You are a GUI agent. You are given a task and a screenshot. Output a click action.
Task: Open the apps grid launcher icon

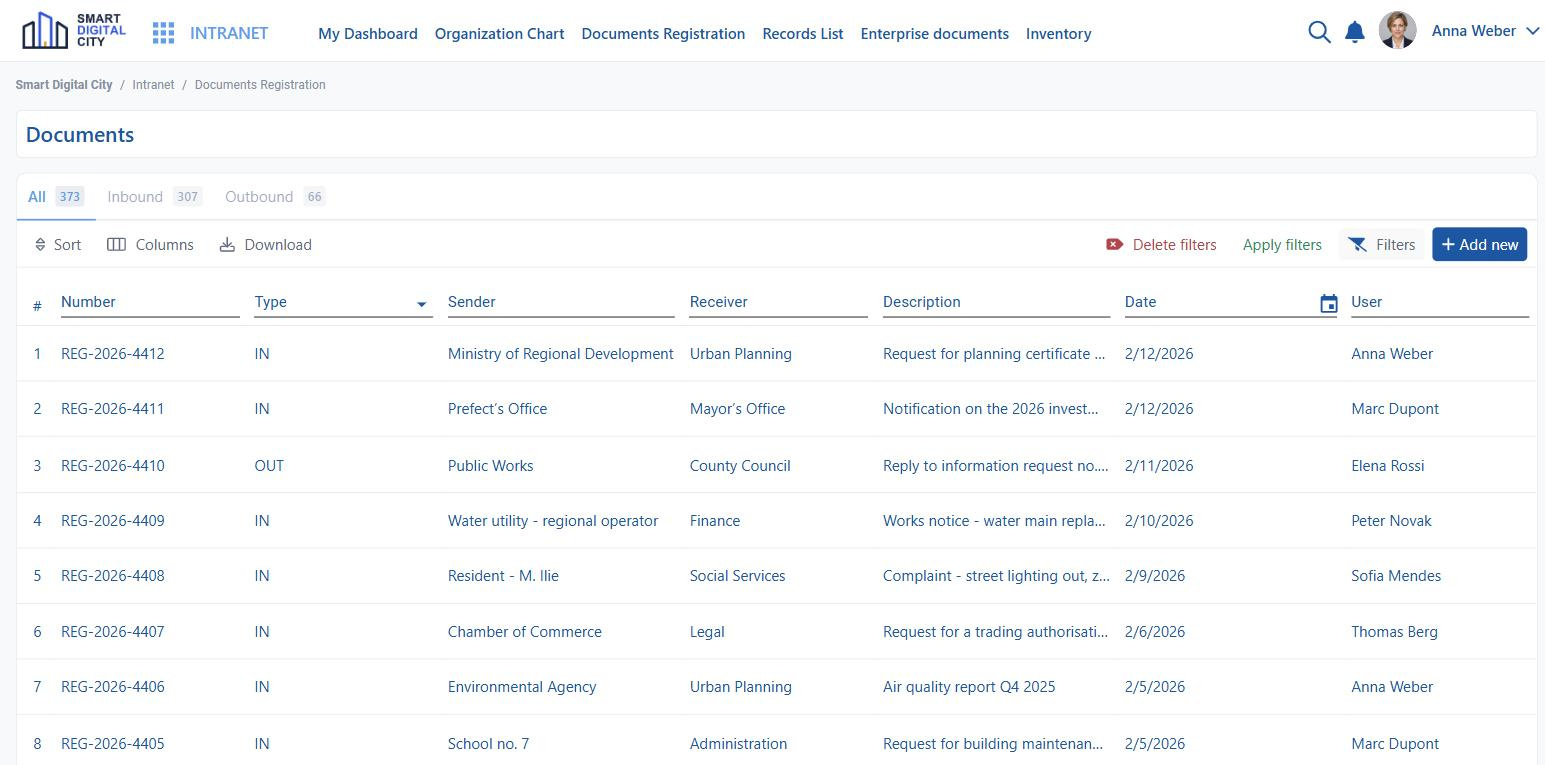163,33
